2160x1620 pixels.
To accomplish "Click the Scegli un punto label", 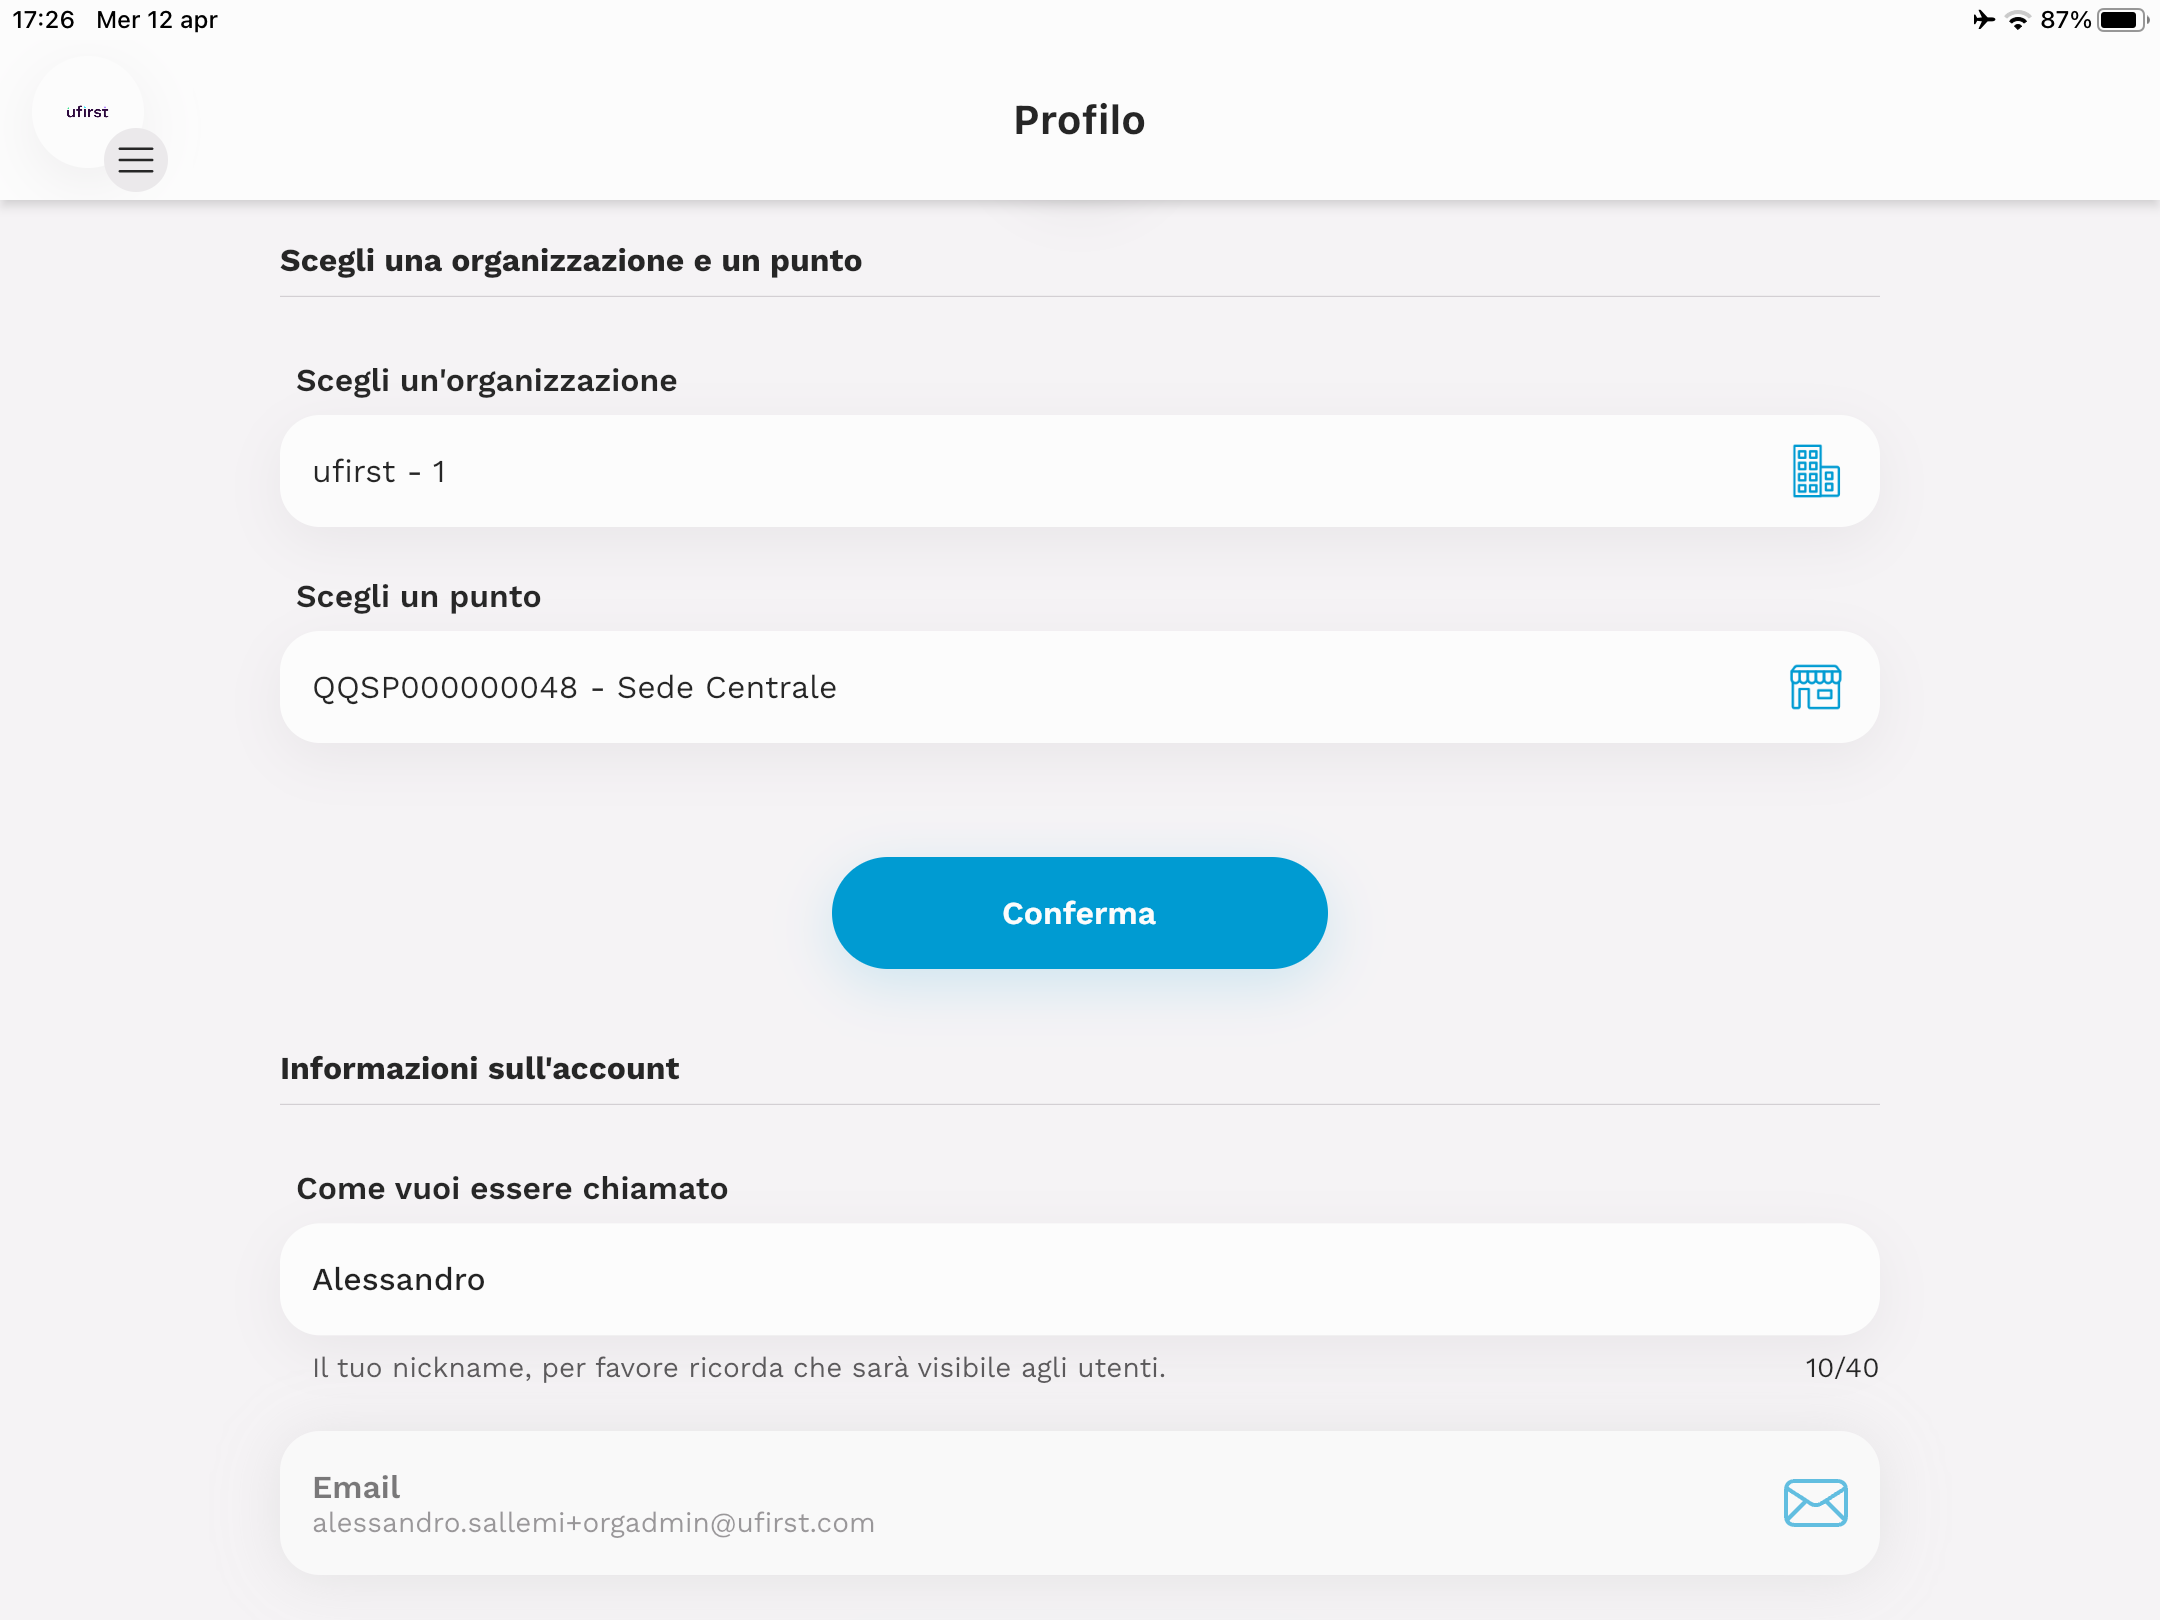I will pos(419,597).
